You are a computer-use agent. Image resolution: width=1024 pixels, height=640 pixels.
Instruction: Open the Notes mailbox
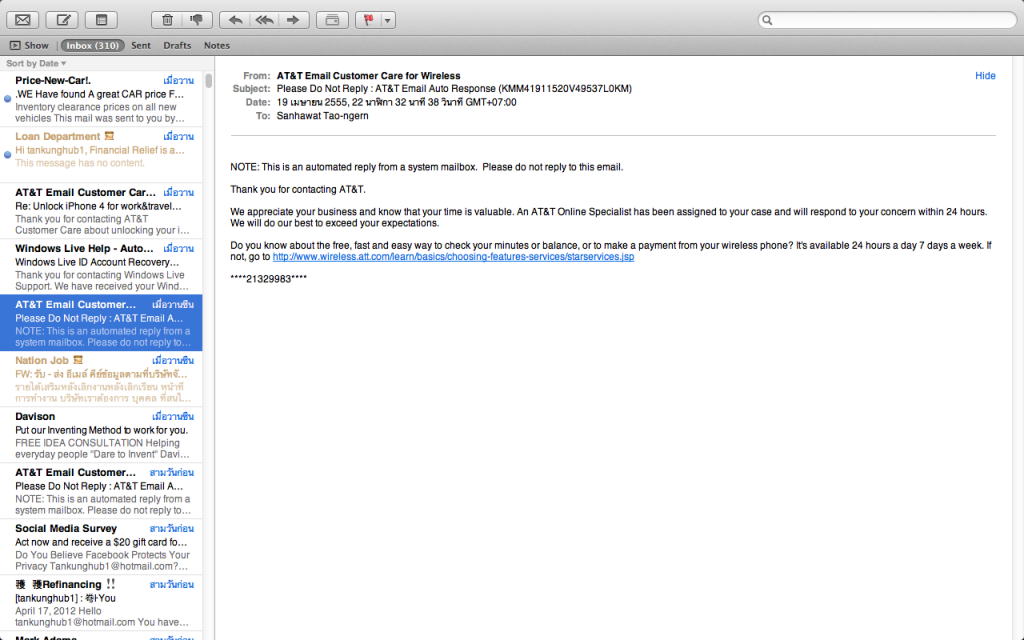point(216,45)
